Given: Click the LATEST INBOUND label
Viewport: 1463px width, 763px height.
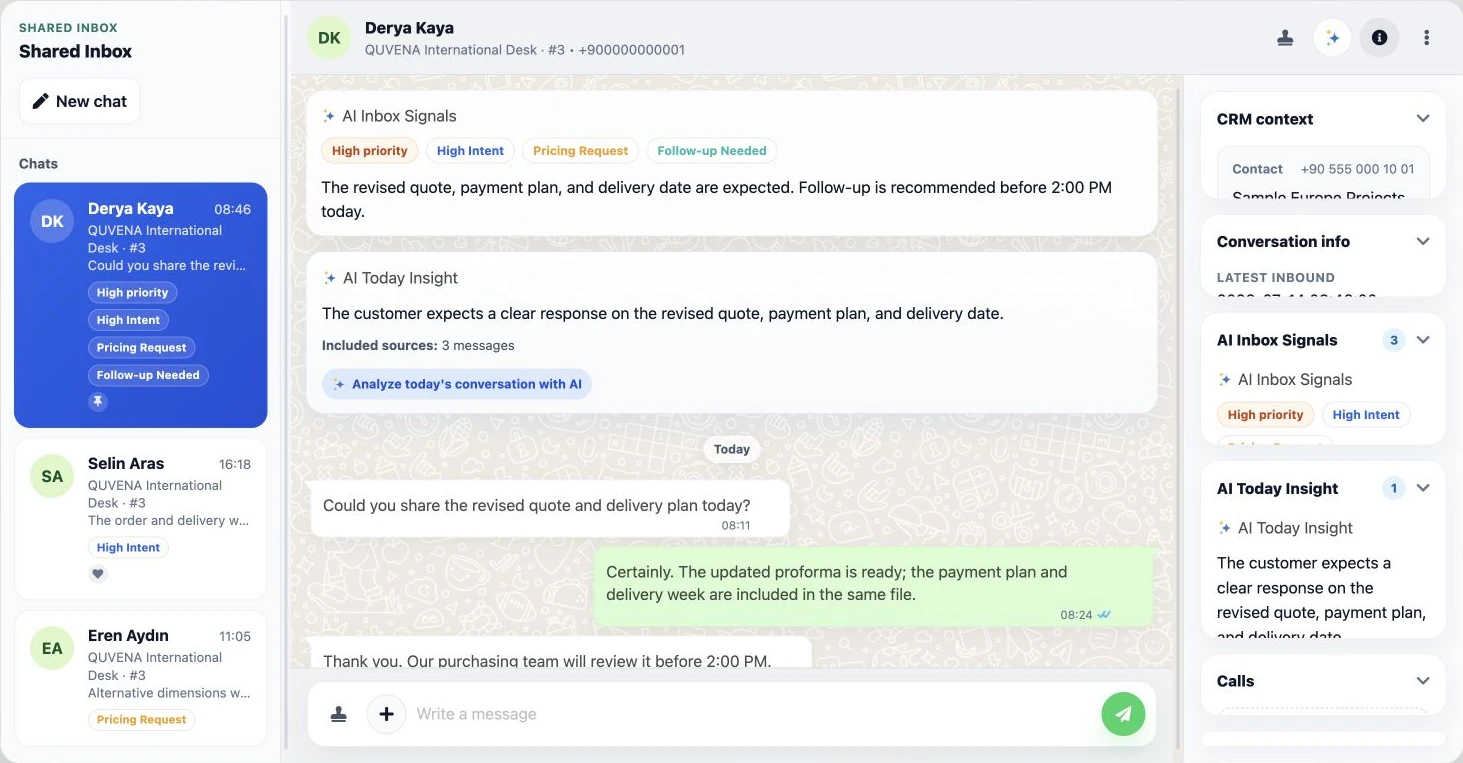Looking at the screenshot, I should coord(1275,278).
